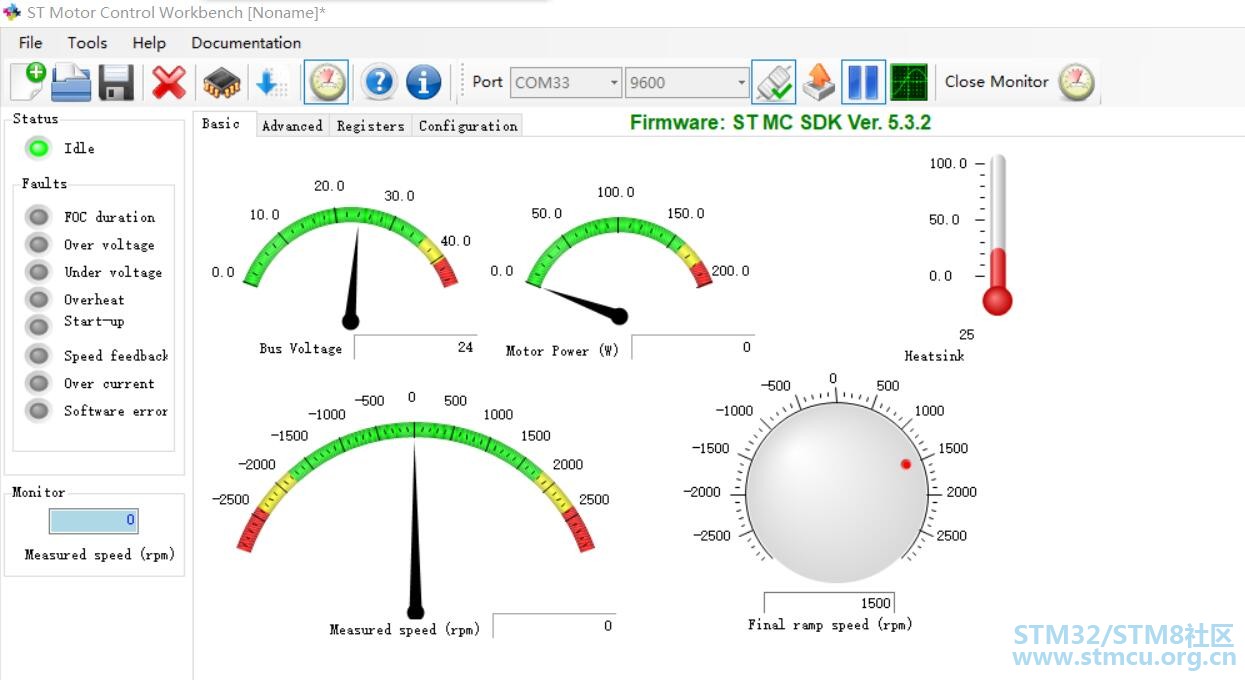Open the Help menu
The image size is (1245, 680).
(149, 43)
